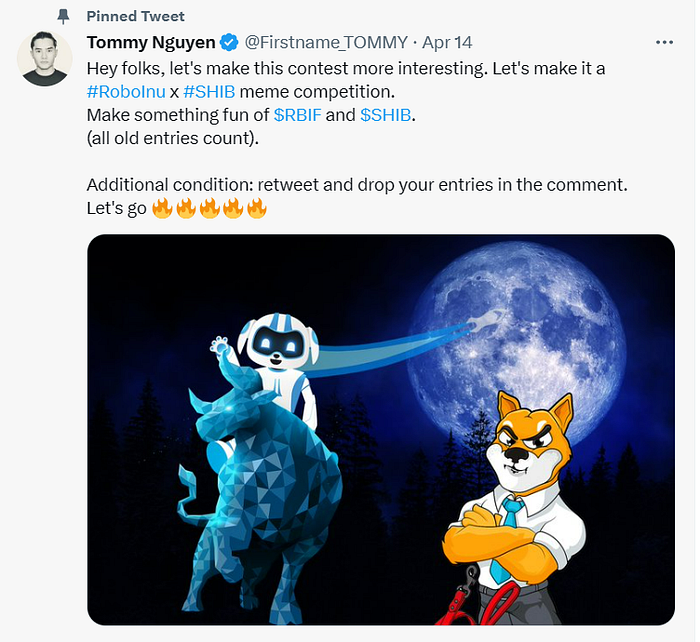
Task: Click the Apr 14 timestamp
Action: (447, 42)
